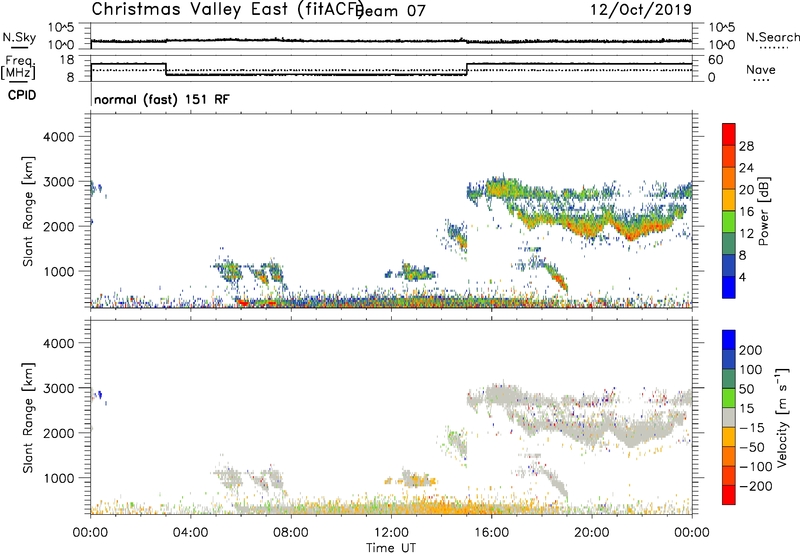Pick the yellow 16–20 dB power colorbar segment
This screenshot has height=554, width=800.
coord(729,200)
